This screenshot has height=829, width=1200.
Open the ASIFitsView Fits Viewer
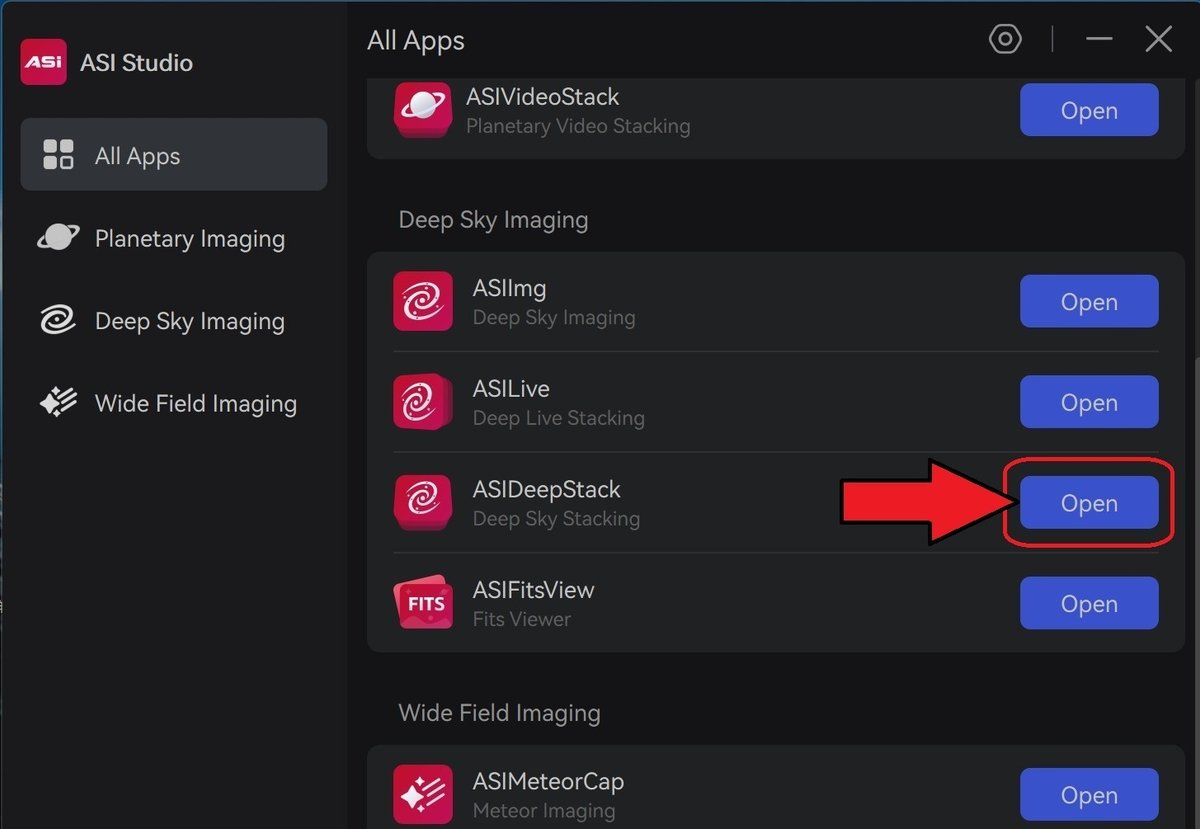(1088, 603)
